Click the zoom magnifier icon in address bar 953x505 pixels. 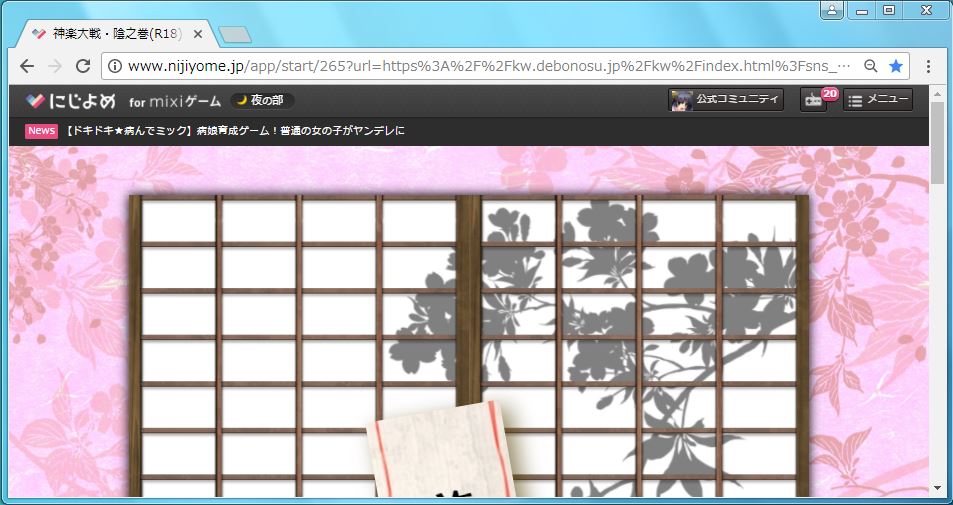click(x=870, y=66)
